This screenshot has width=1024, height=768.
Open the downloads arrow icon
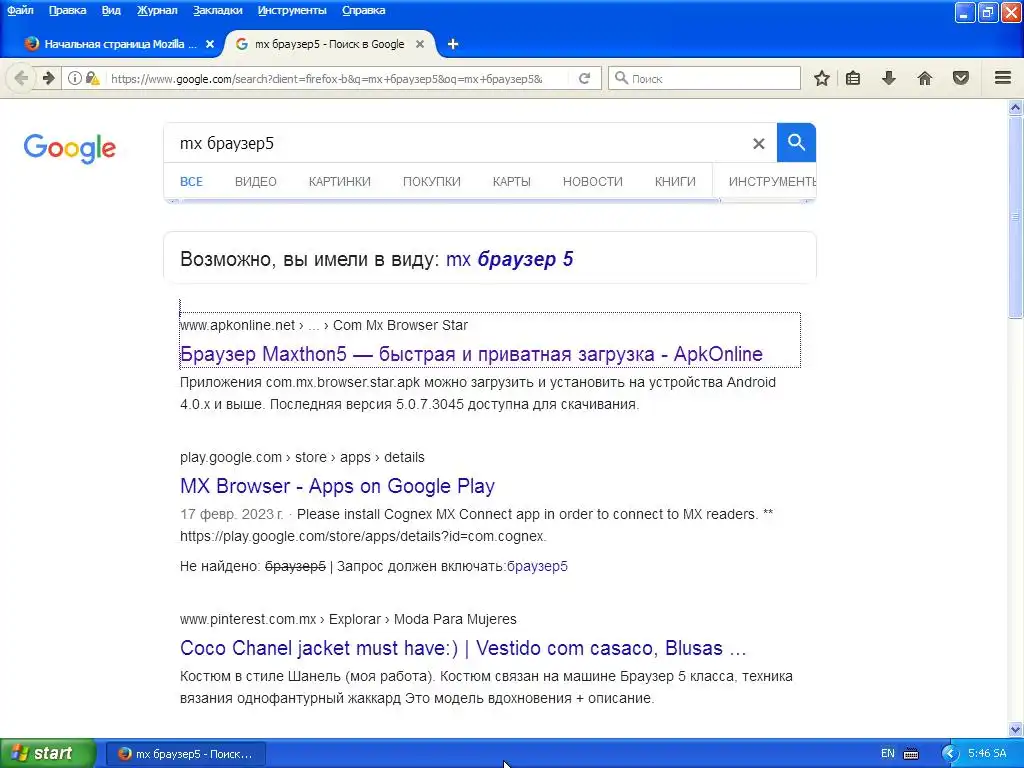pyautogui.click(x=889, y=78)
